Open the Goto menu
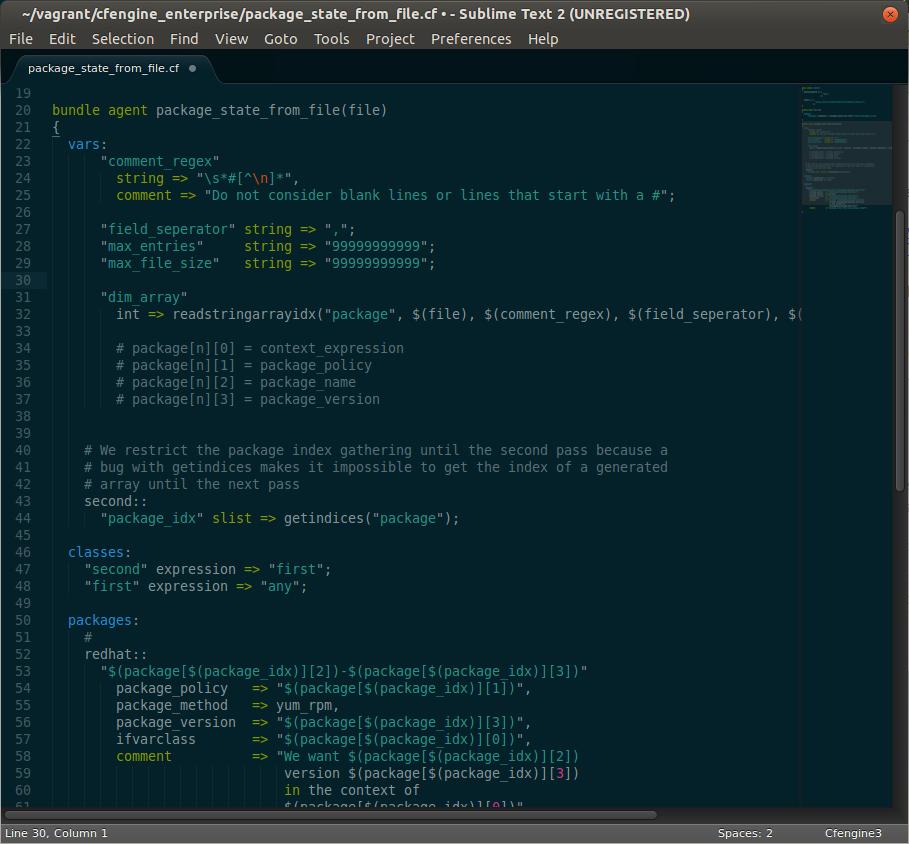This screenshot has width=909, height=844. (x=280, y=39)
